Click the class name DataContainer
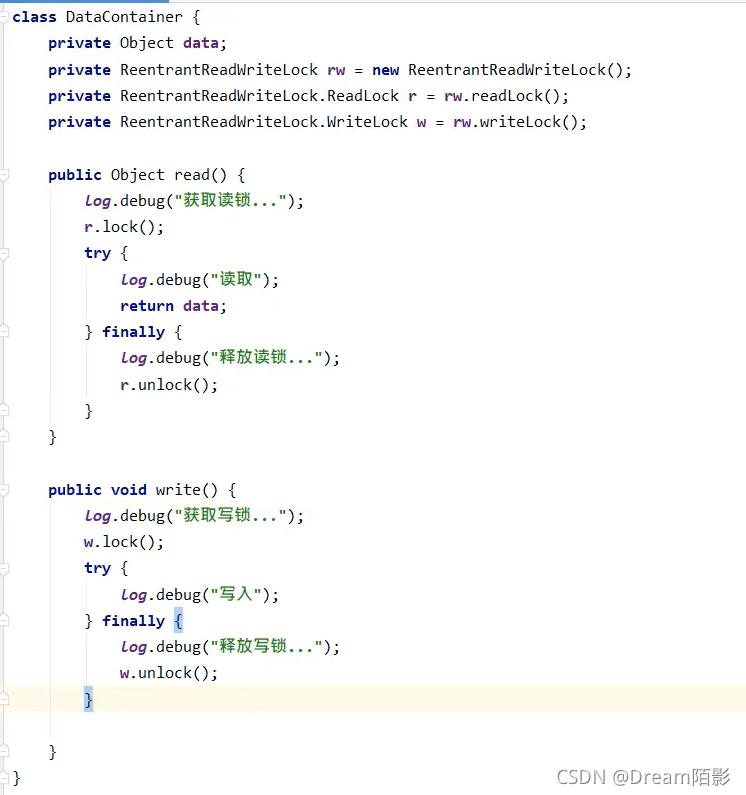This screenshot has height=795, width=746. tap(124, 17)
